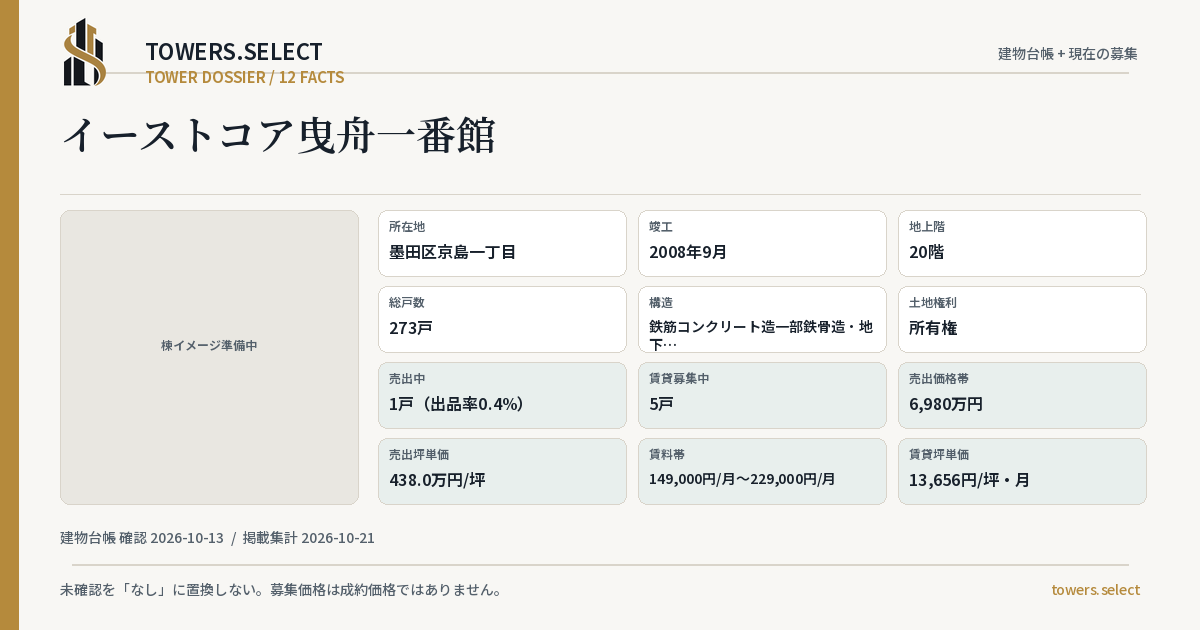1200x630 pixels.
Task: Select the 賃貸坪単価 13,656円/坪・月 card
Action: [1022, 471]
